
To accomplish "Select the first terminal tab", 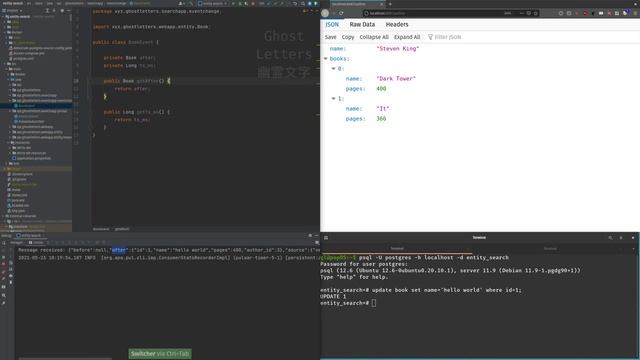I will click(397, 249).
